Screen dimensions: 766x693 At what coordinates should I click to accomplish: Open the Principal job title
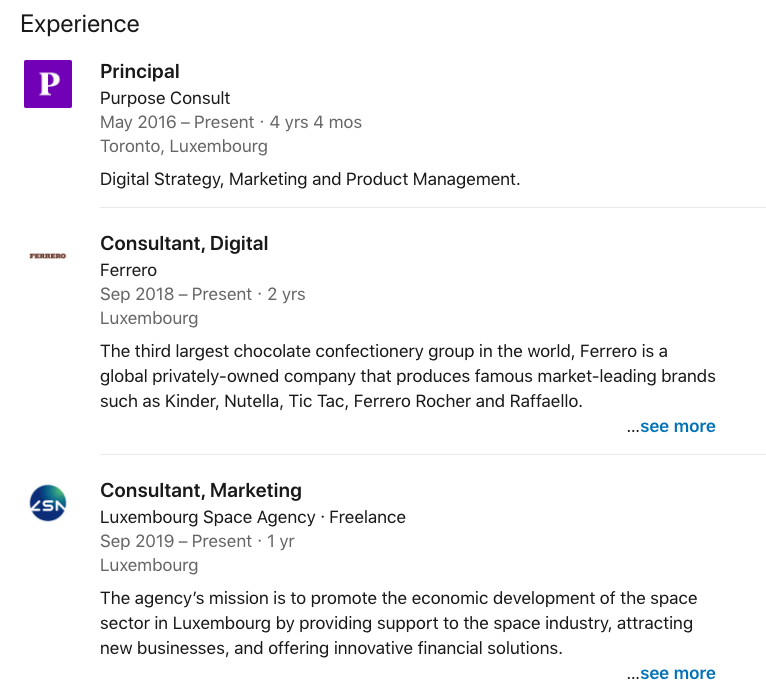pyautogui.click(x=140, y=72)
